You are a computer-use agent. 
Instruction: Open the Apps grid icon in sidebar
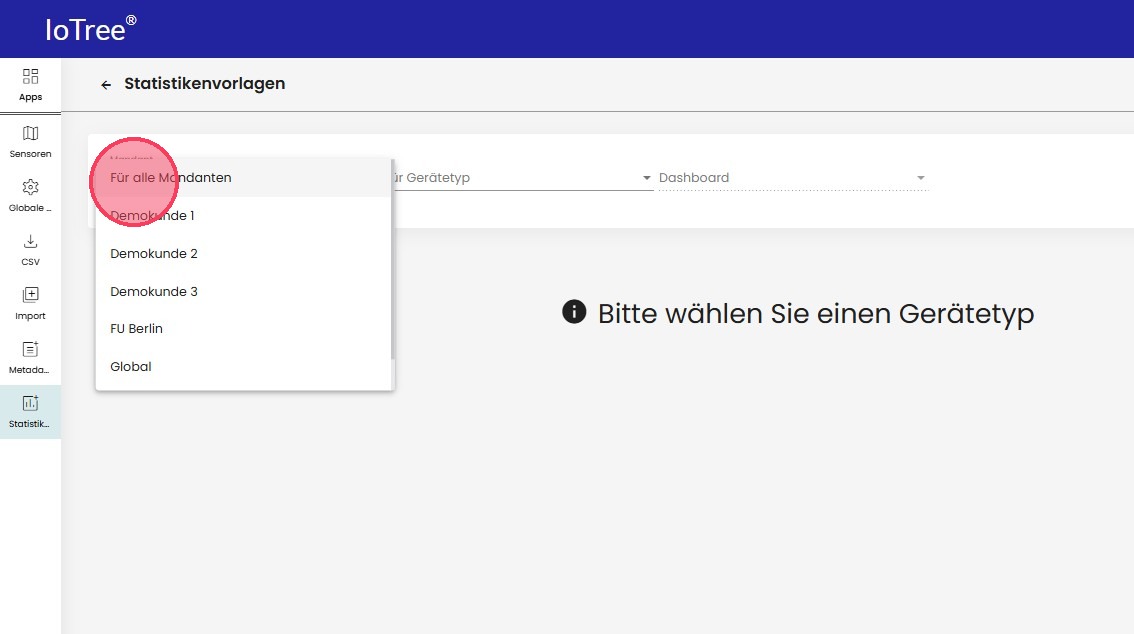click(30, 77)
